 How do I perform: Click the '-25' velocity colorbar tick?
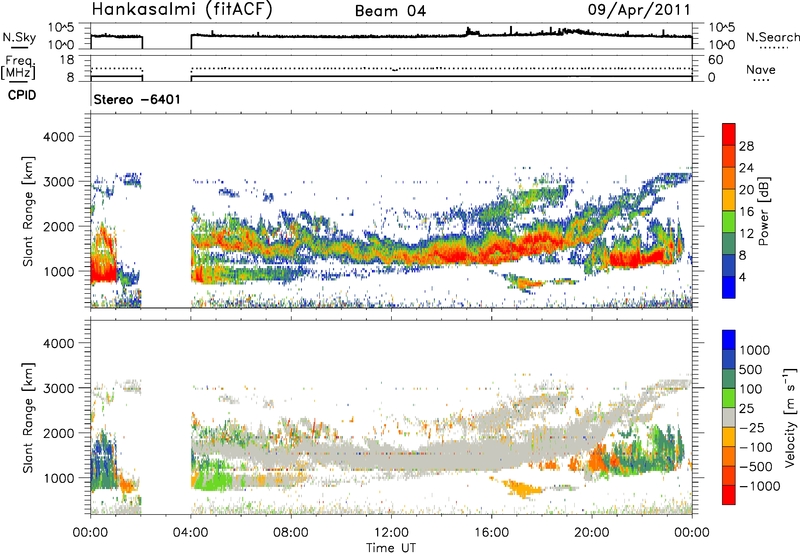[x=753, y=427]
